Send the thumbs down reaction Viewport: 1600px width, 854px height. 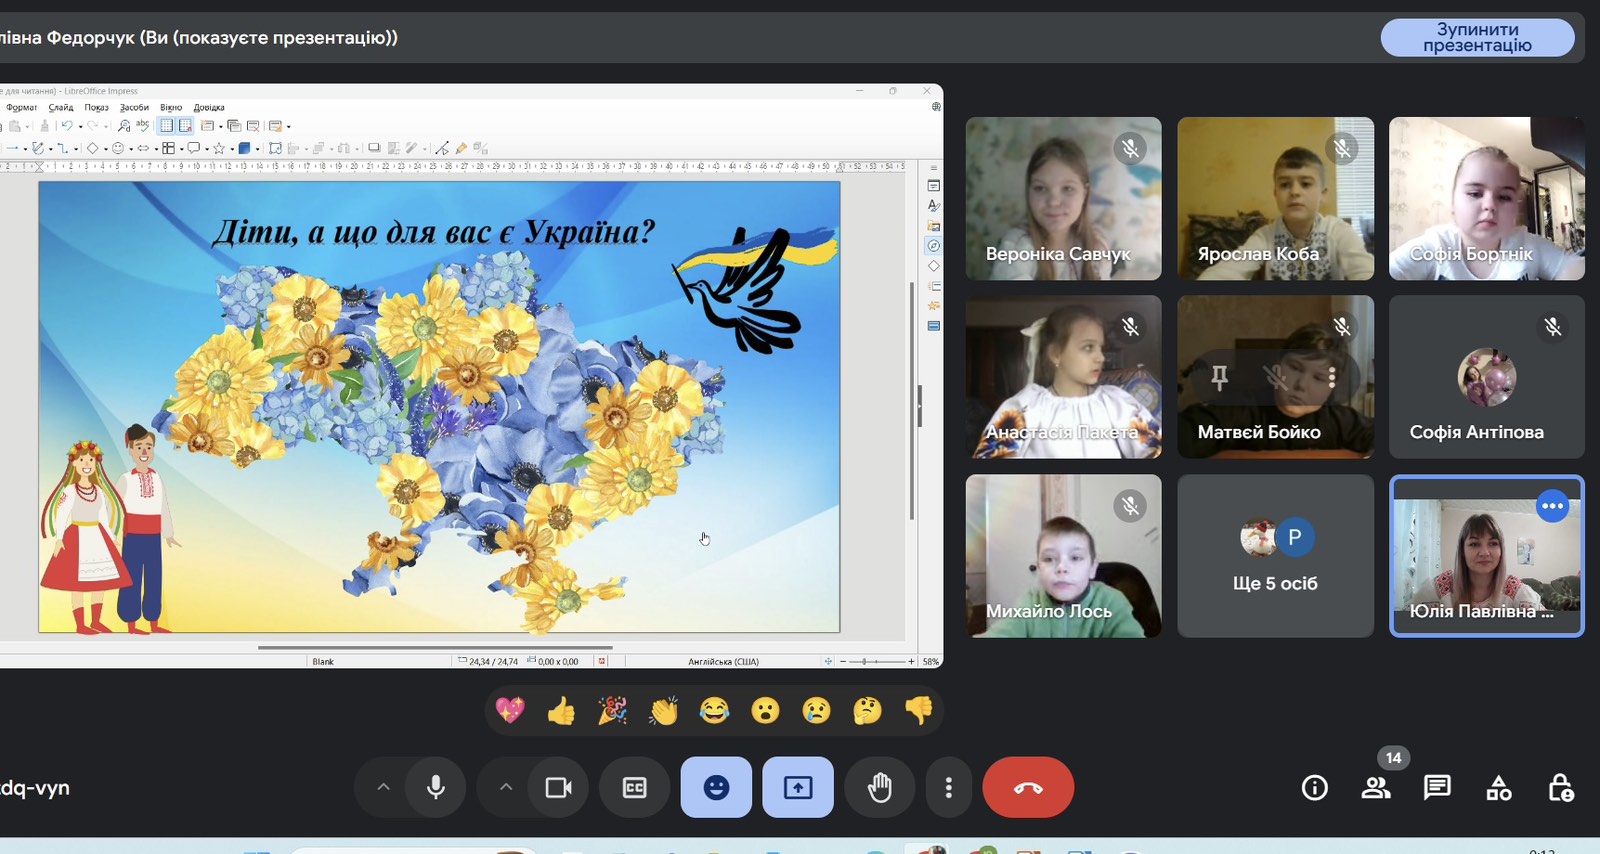pos(918,711)
